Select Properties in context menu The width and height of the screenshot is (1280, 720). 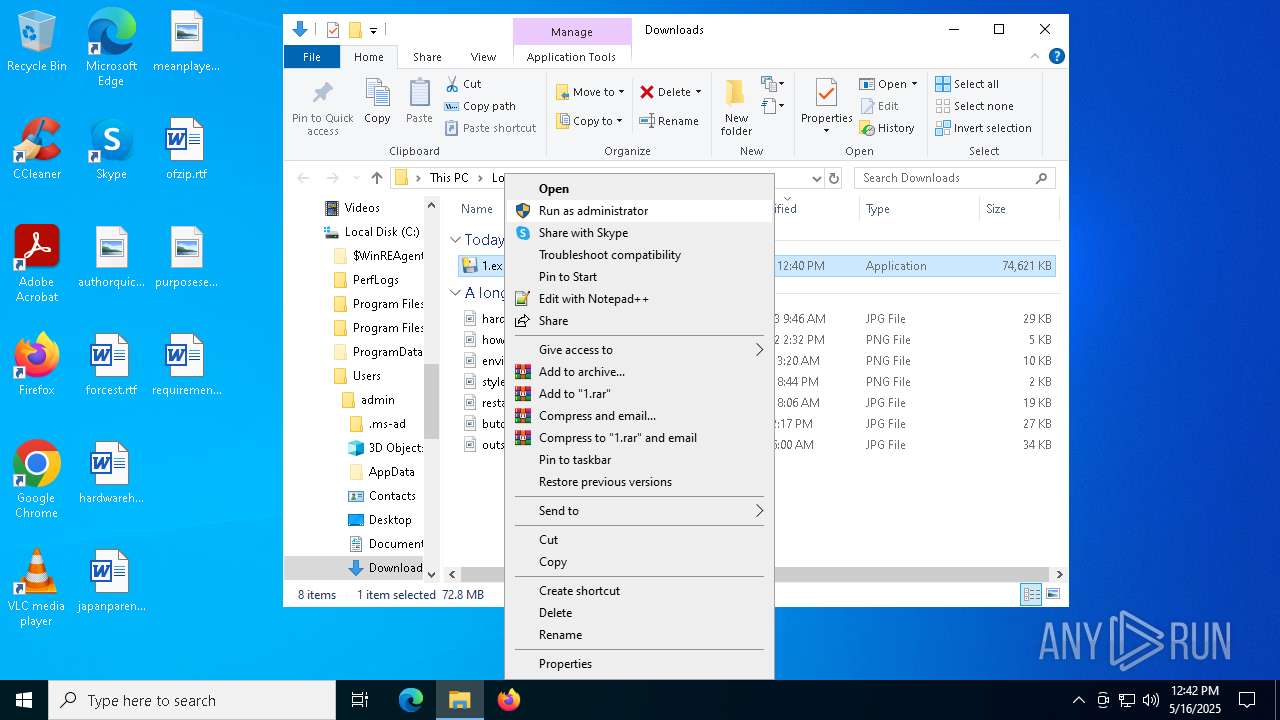639,664
